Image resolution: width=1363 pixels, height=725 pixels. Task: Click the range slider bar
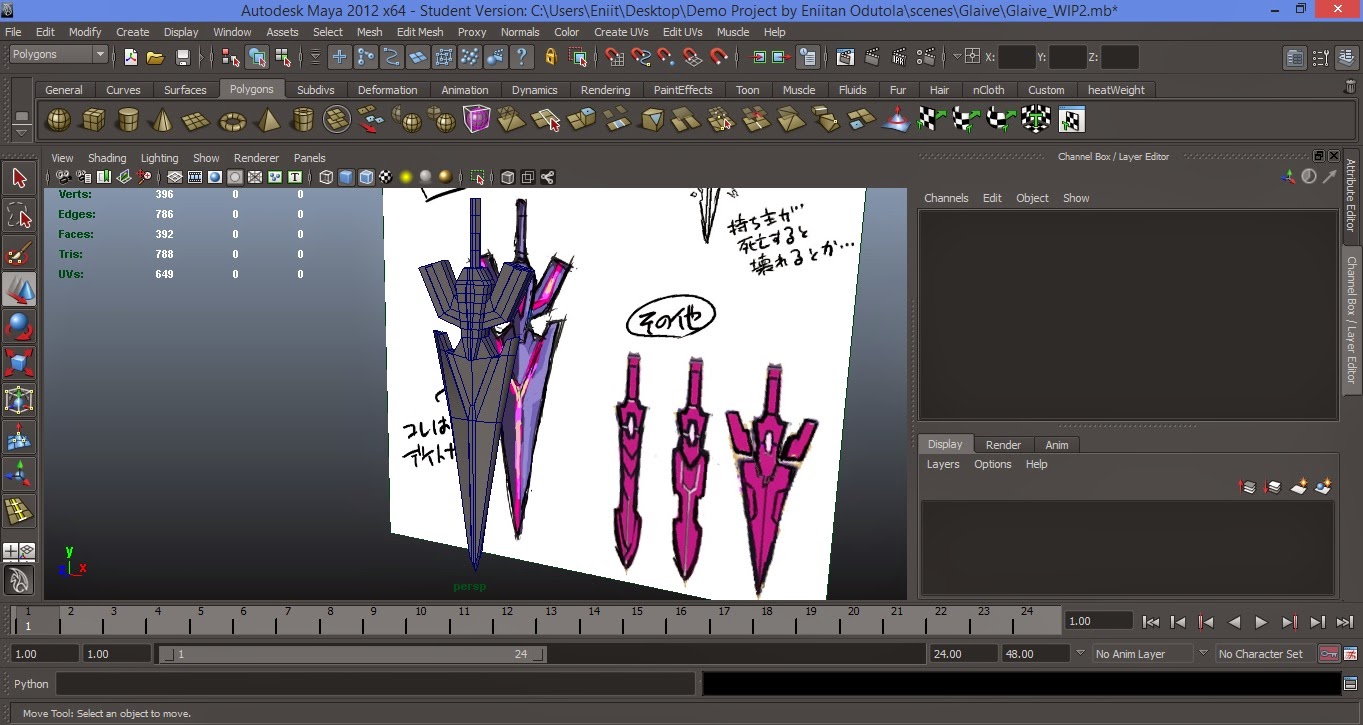[353, 654]
